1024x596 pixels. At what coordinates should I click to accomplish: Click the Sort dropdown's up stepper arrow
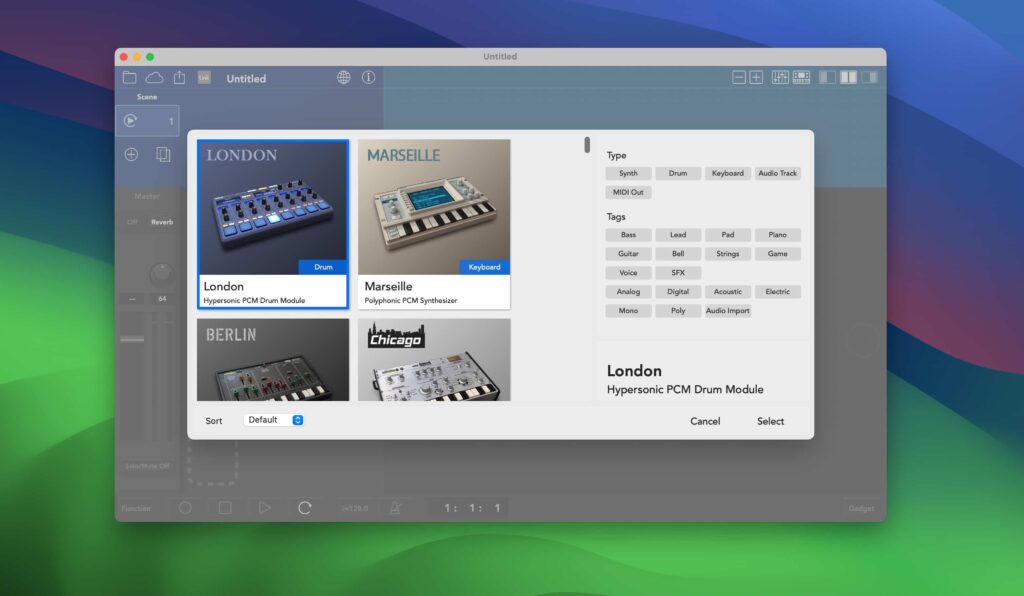click(x=297, y=417)
